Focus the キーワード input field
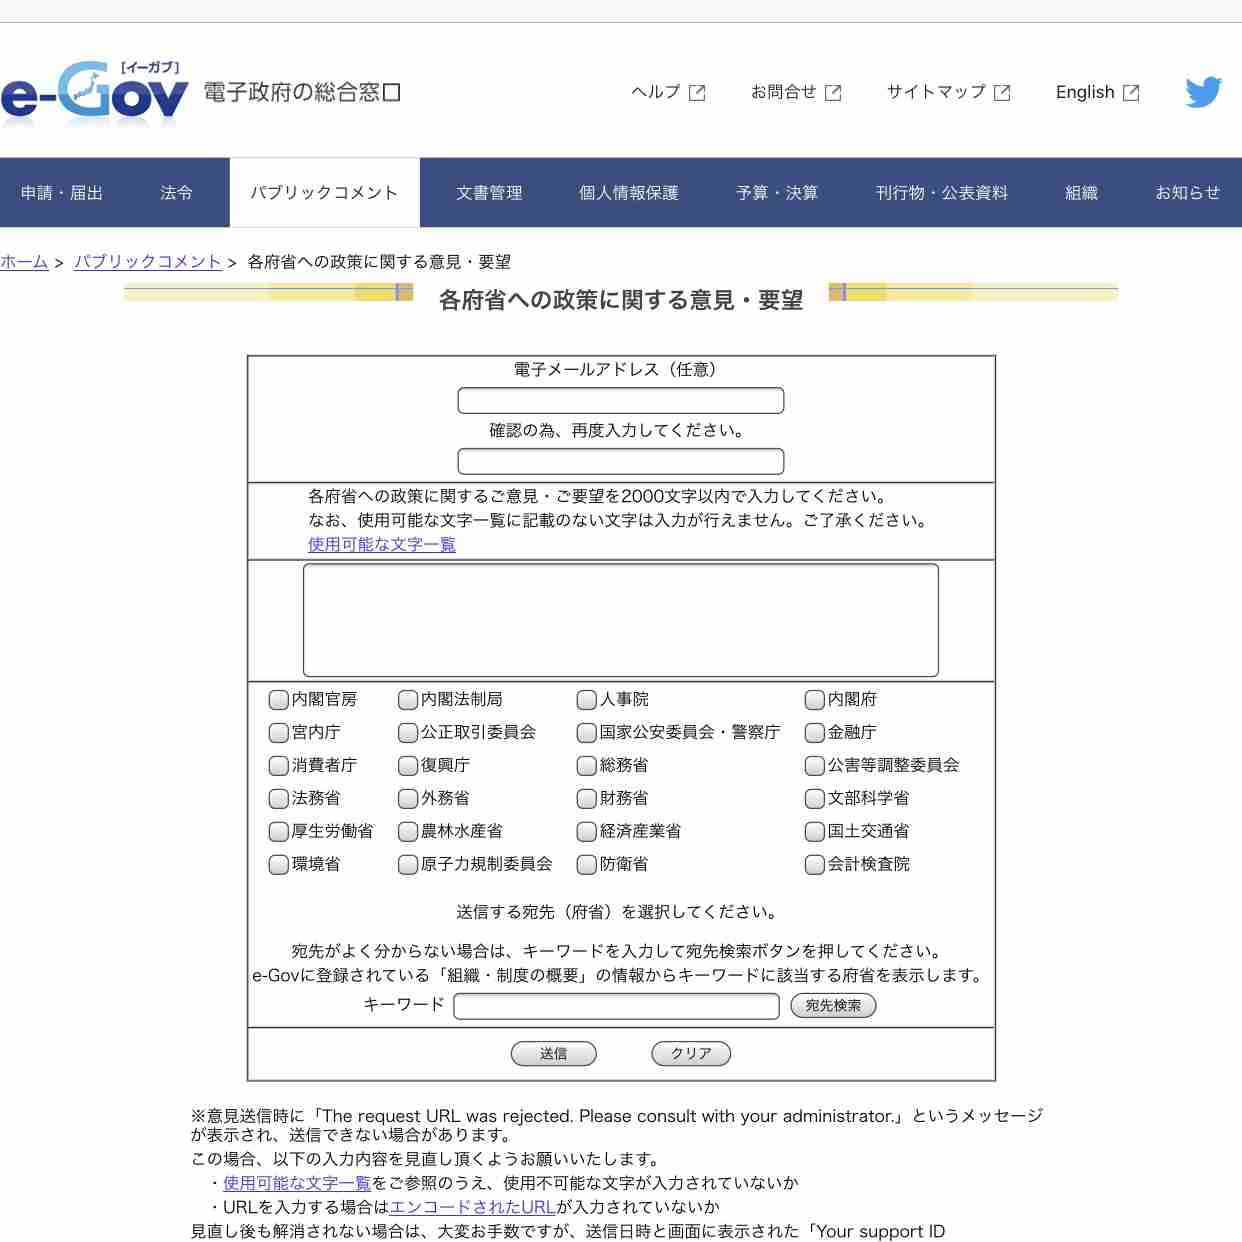Viewport: 1242px width, 1242px height. click(616, 1006)
